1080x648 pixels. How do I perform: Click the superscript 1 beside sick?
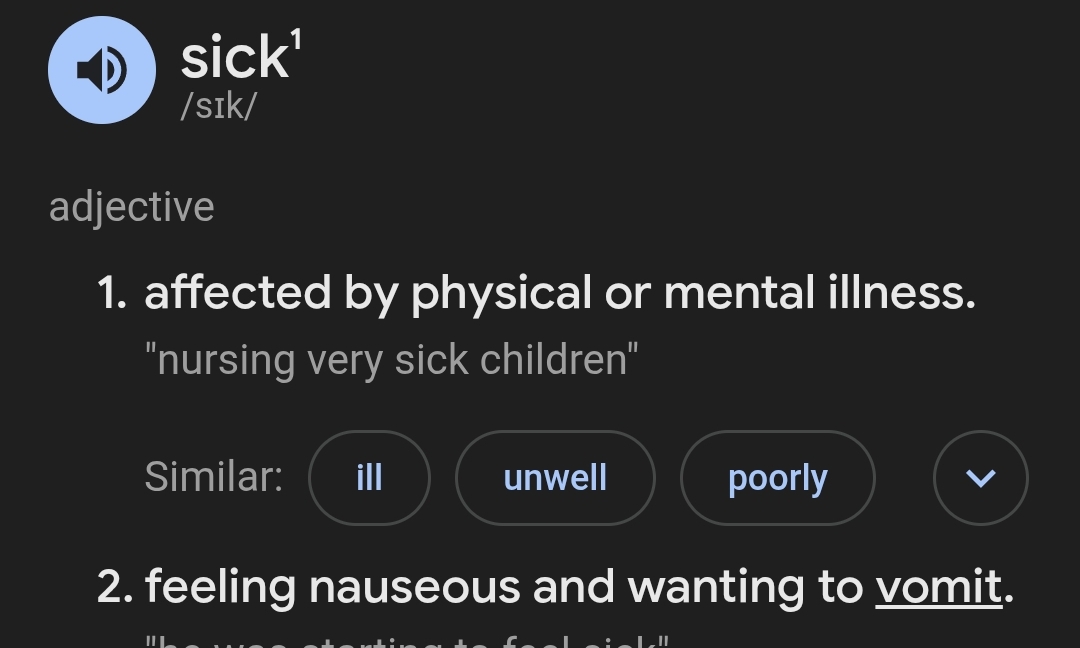pyautogui.click(x=297, y=40)
